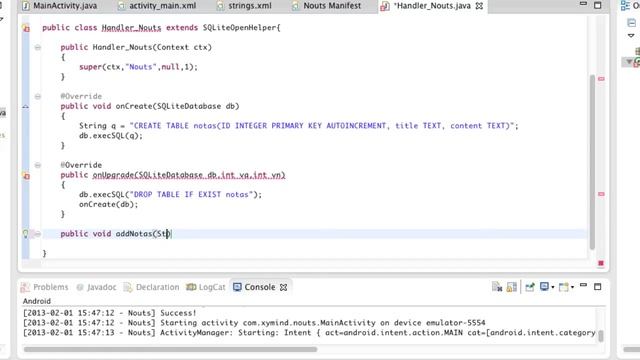This screenshot has width=640, height=360.
Task: Click the console line reading Success!
Action: click(109, 313)
